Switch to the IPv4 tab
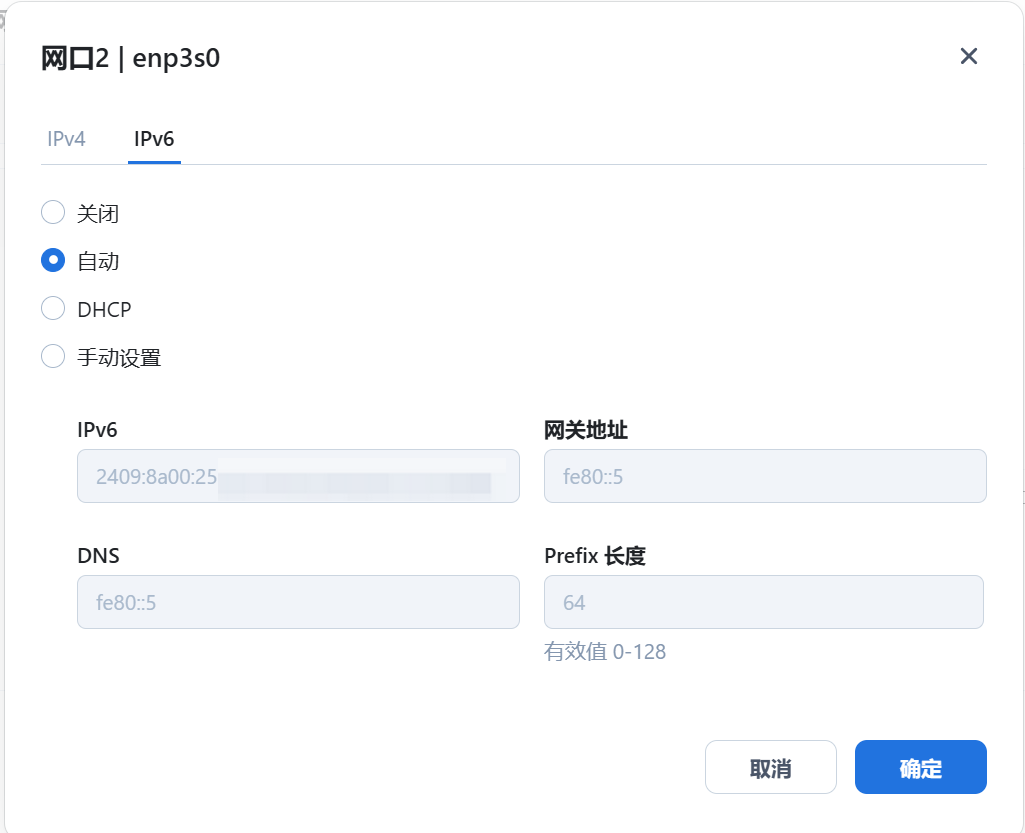The height and width of the screenshot is (833, 1025). [x=66, y=139]
